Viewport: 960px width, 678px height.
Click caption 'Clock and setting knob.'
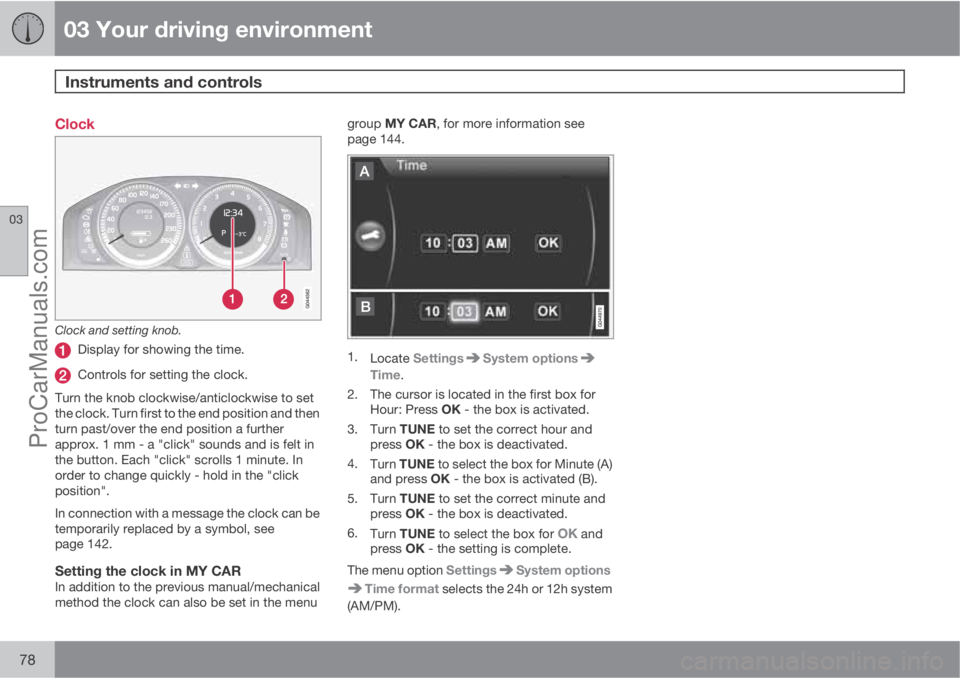tap(118, 330)
